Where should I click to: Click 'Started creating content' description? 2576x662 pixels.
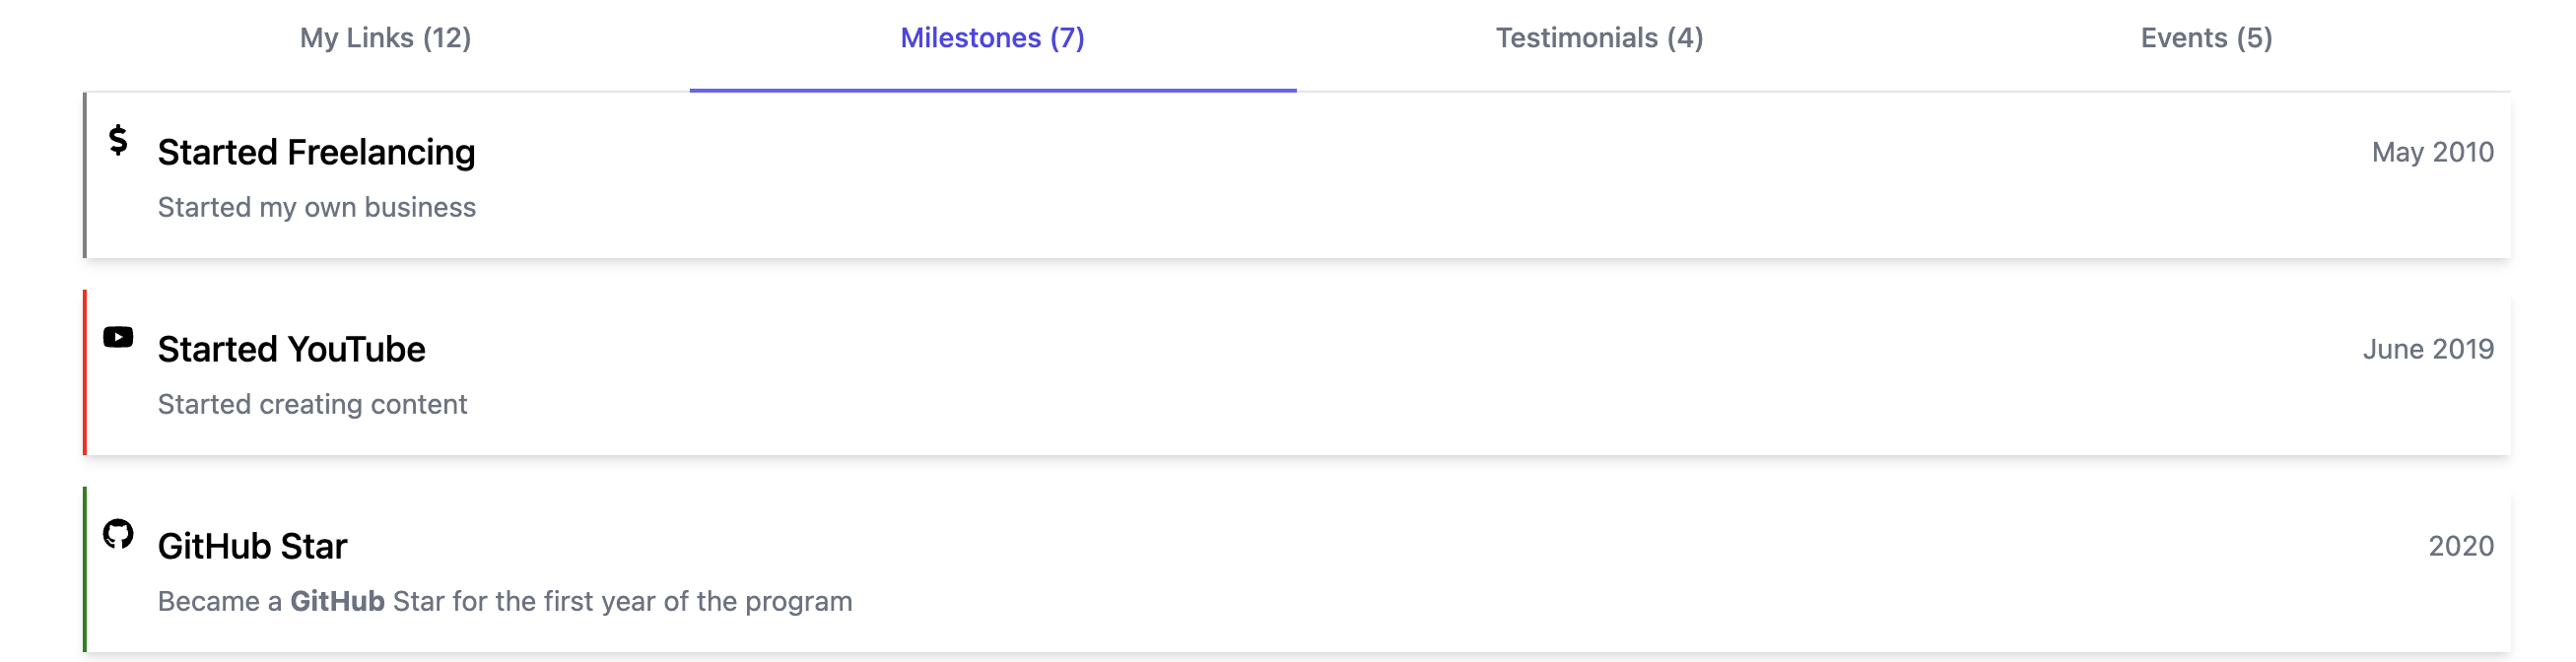click(x=312, y=404)
